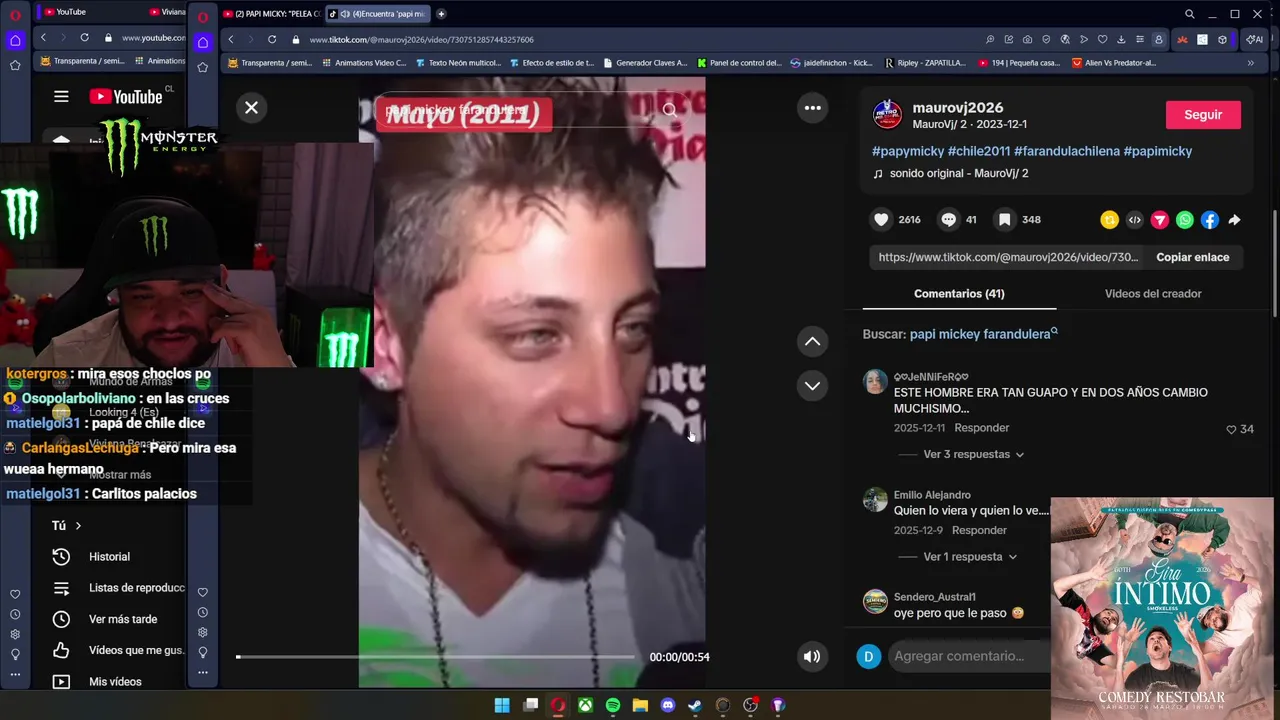Click the embed code icon
Viewport: 1280px width, 720px height.
[1134, 220]
